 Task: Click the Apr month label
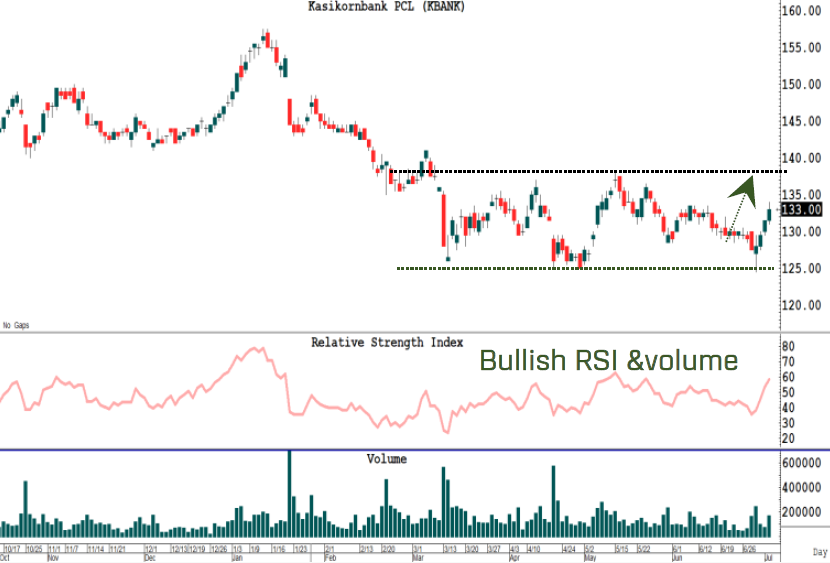(514, 558)
